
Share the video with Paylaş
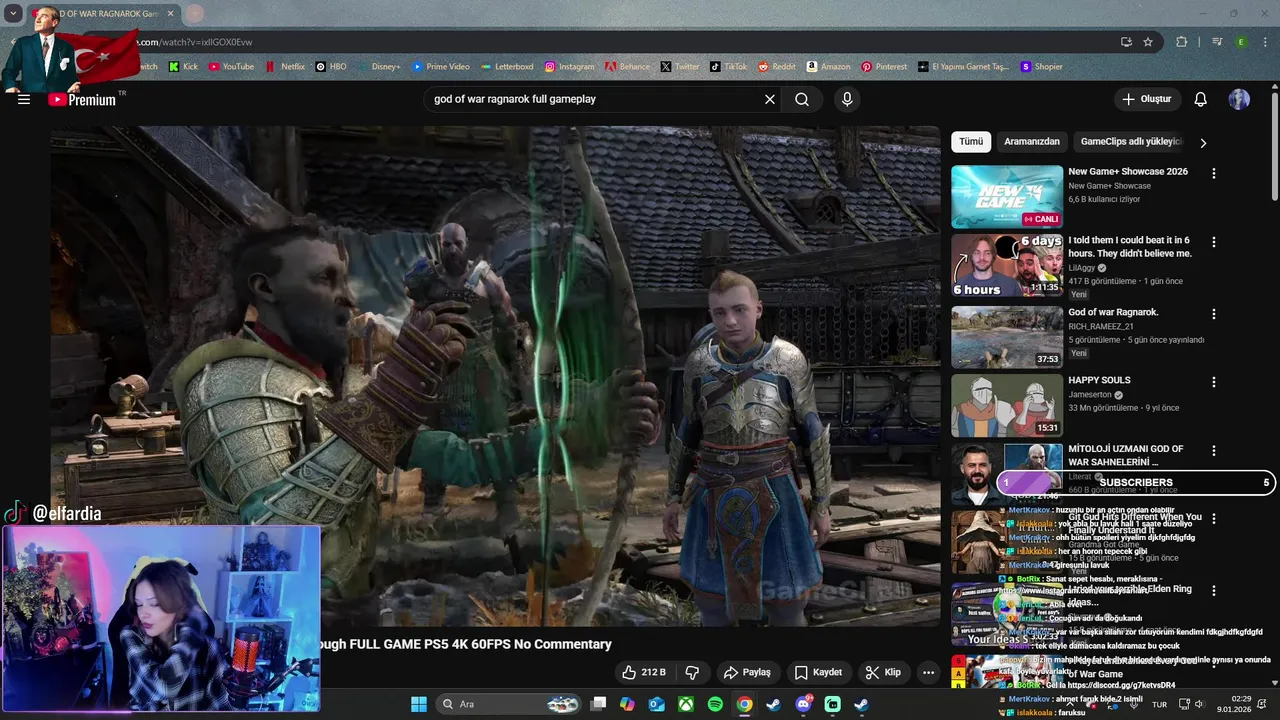point(747,672)
